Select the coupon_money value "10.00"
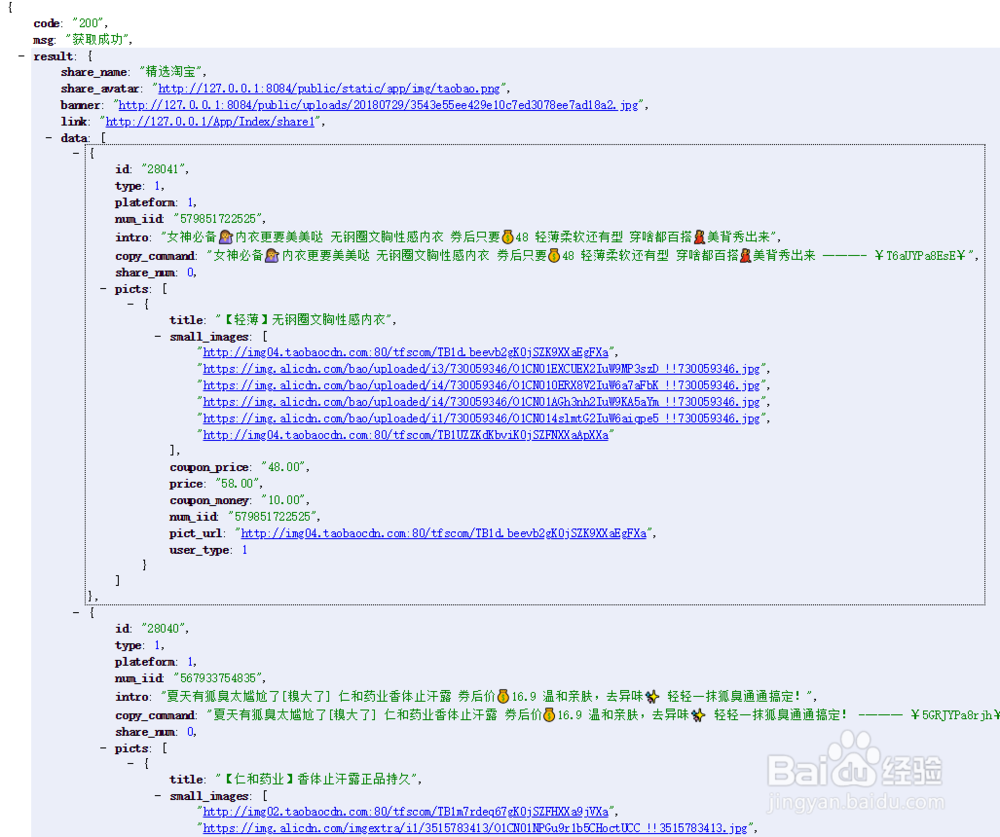This screenshot has width=1000, height=837. tap(283, 500)
